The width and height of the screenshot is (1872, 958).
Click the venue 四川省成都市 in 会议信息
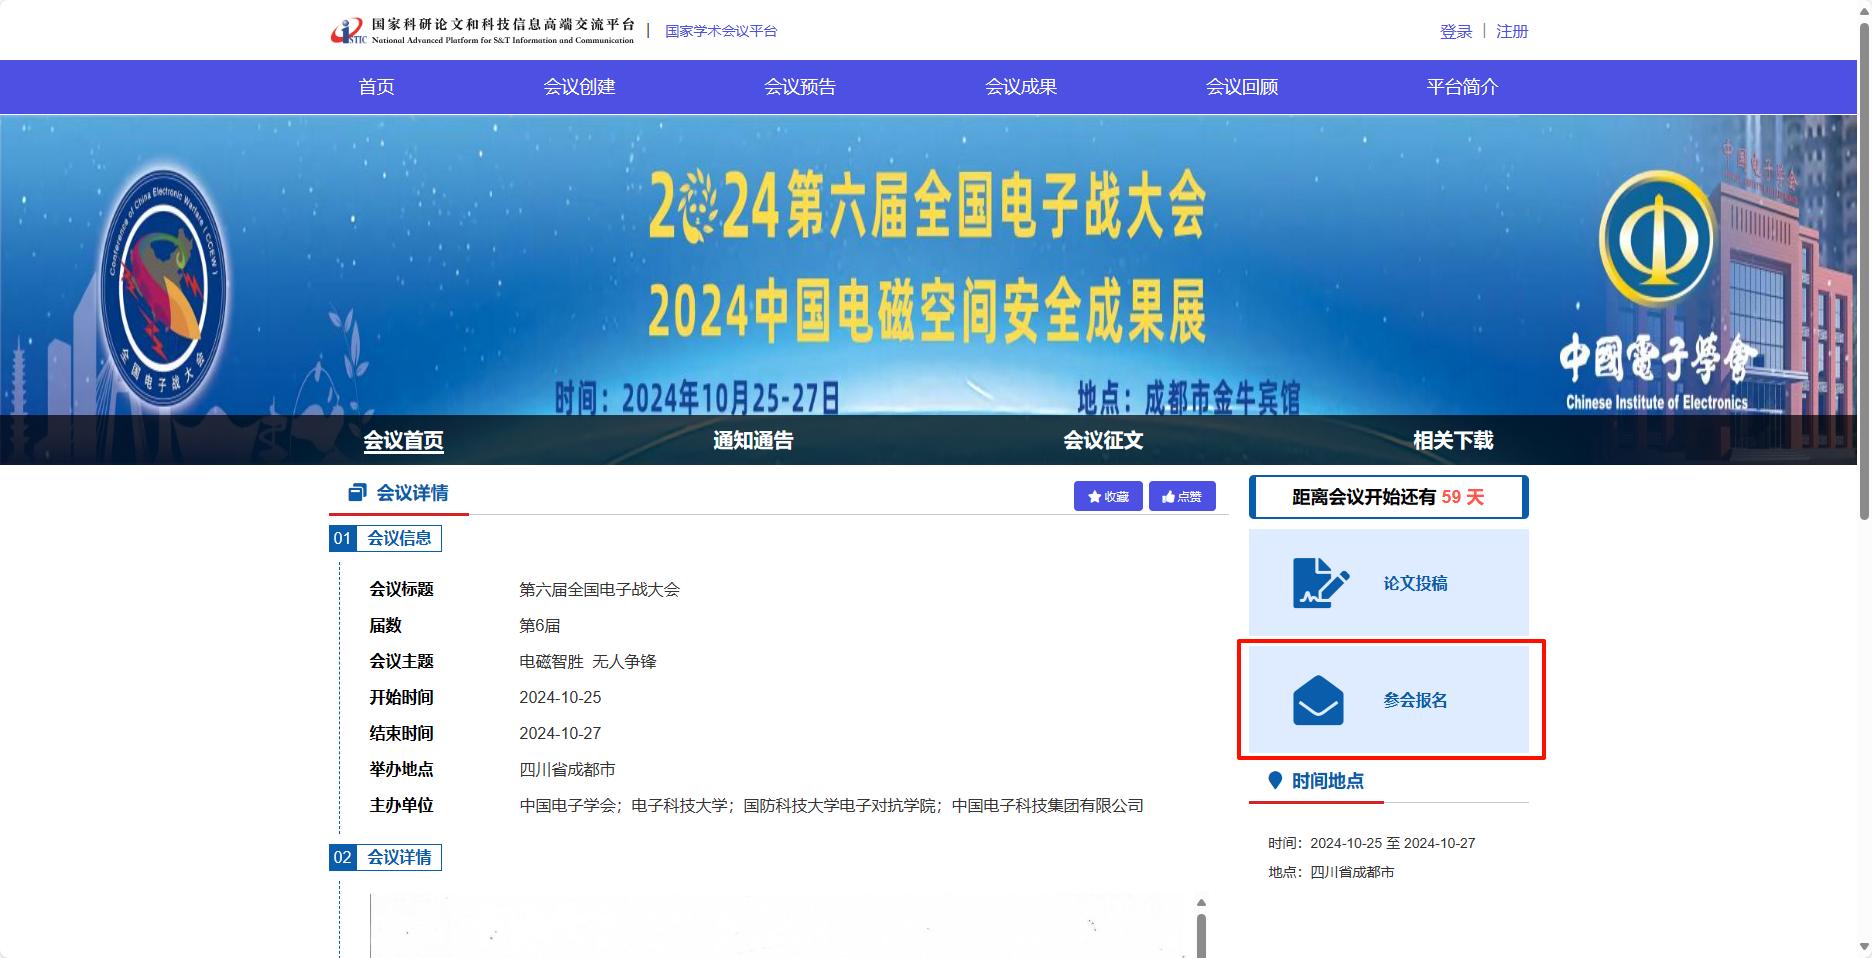567,769
